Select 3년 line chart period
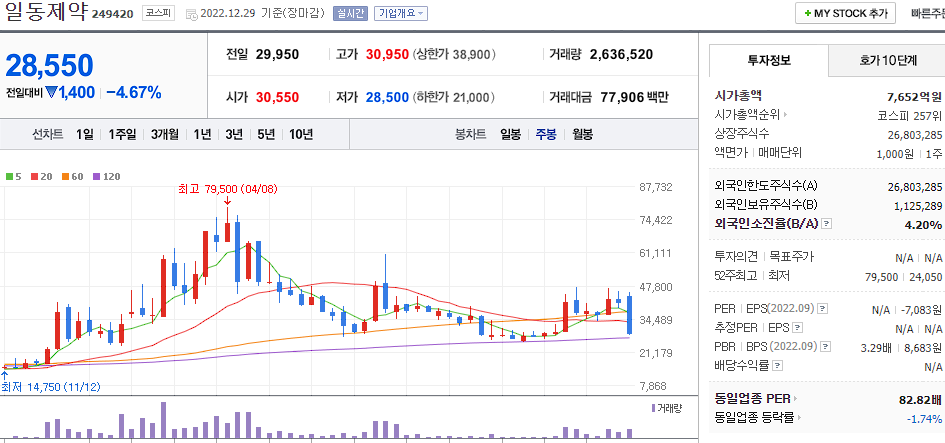 click(234, 134)
